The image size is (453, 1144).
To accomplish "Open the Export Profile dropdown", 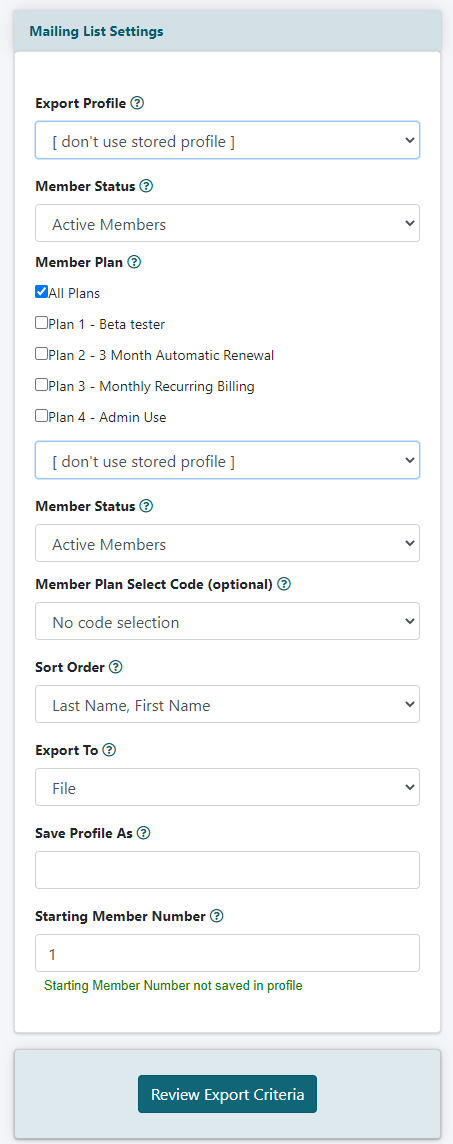I will 228,140.
